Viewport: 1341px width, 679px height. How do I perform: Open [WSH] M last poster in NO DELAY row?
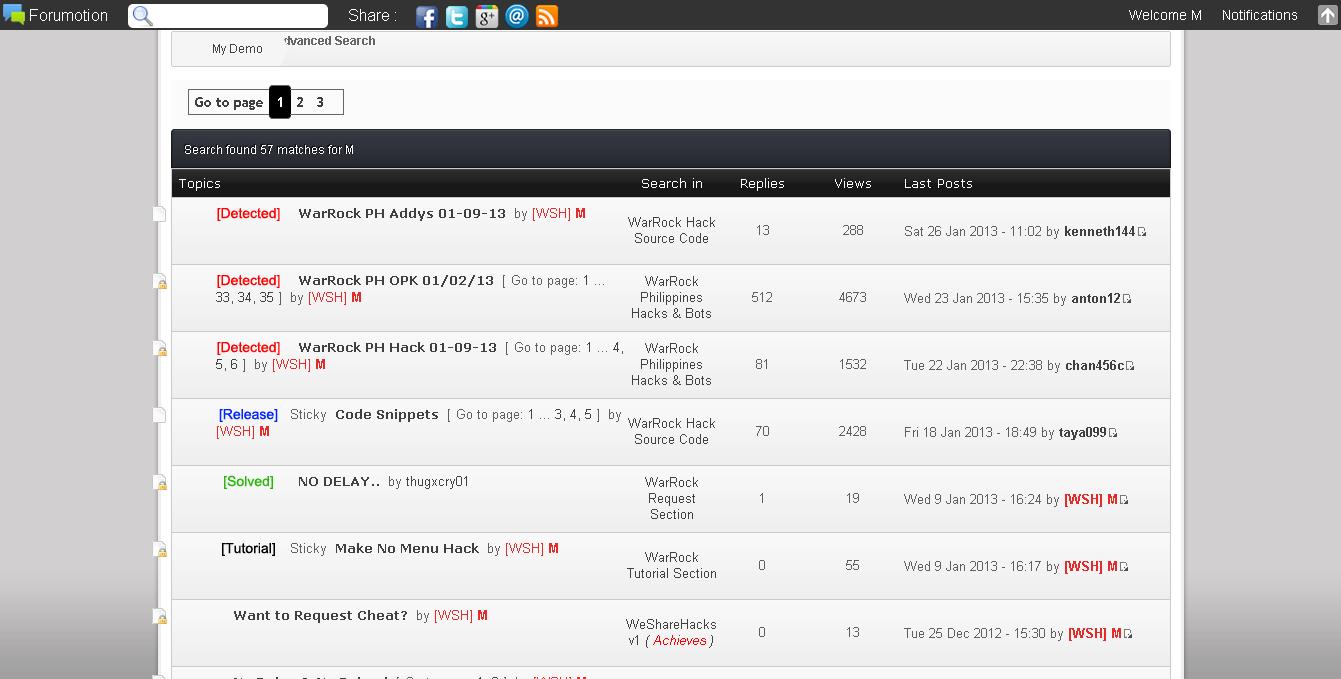(x=1091, y=500)
